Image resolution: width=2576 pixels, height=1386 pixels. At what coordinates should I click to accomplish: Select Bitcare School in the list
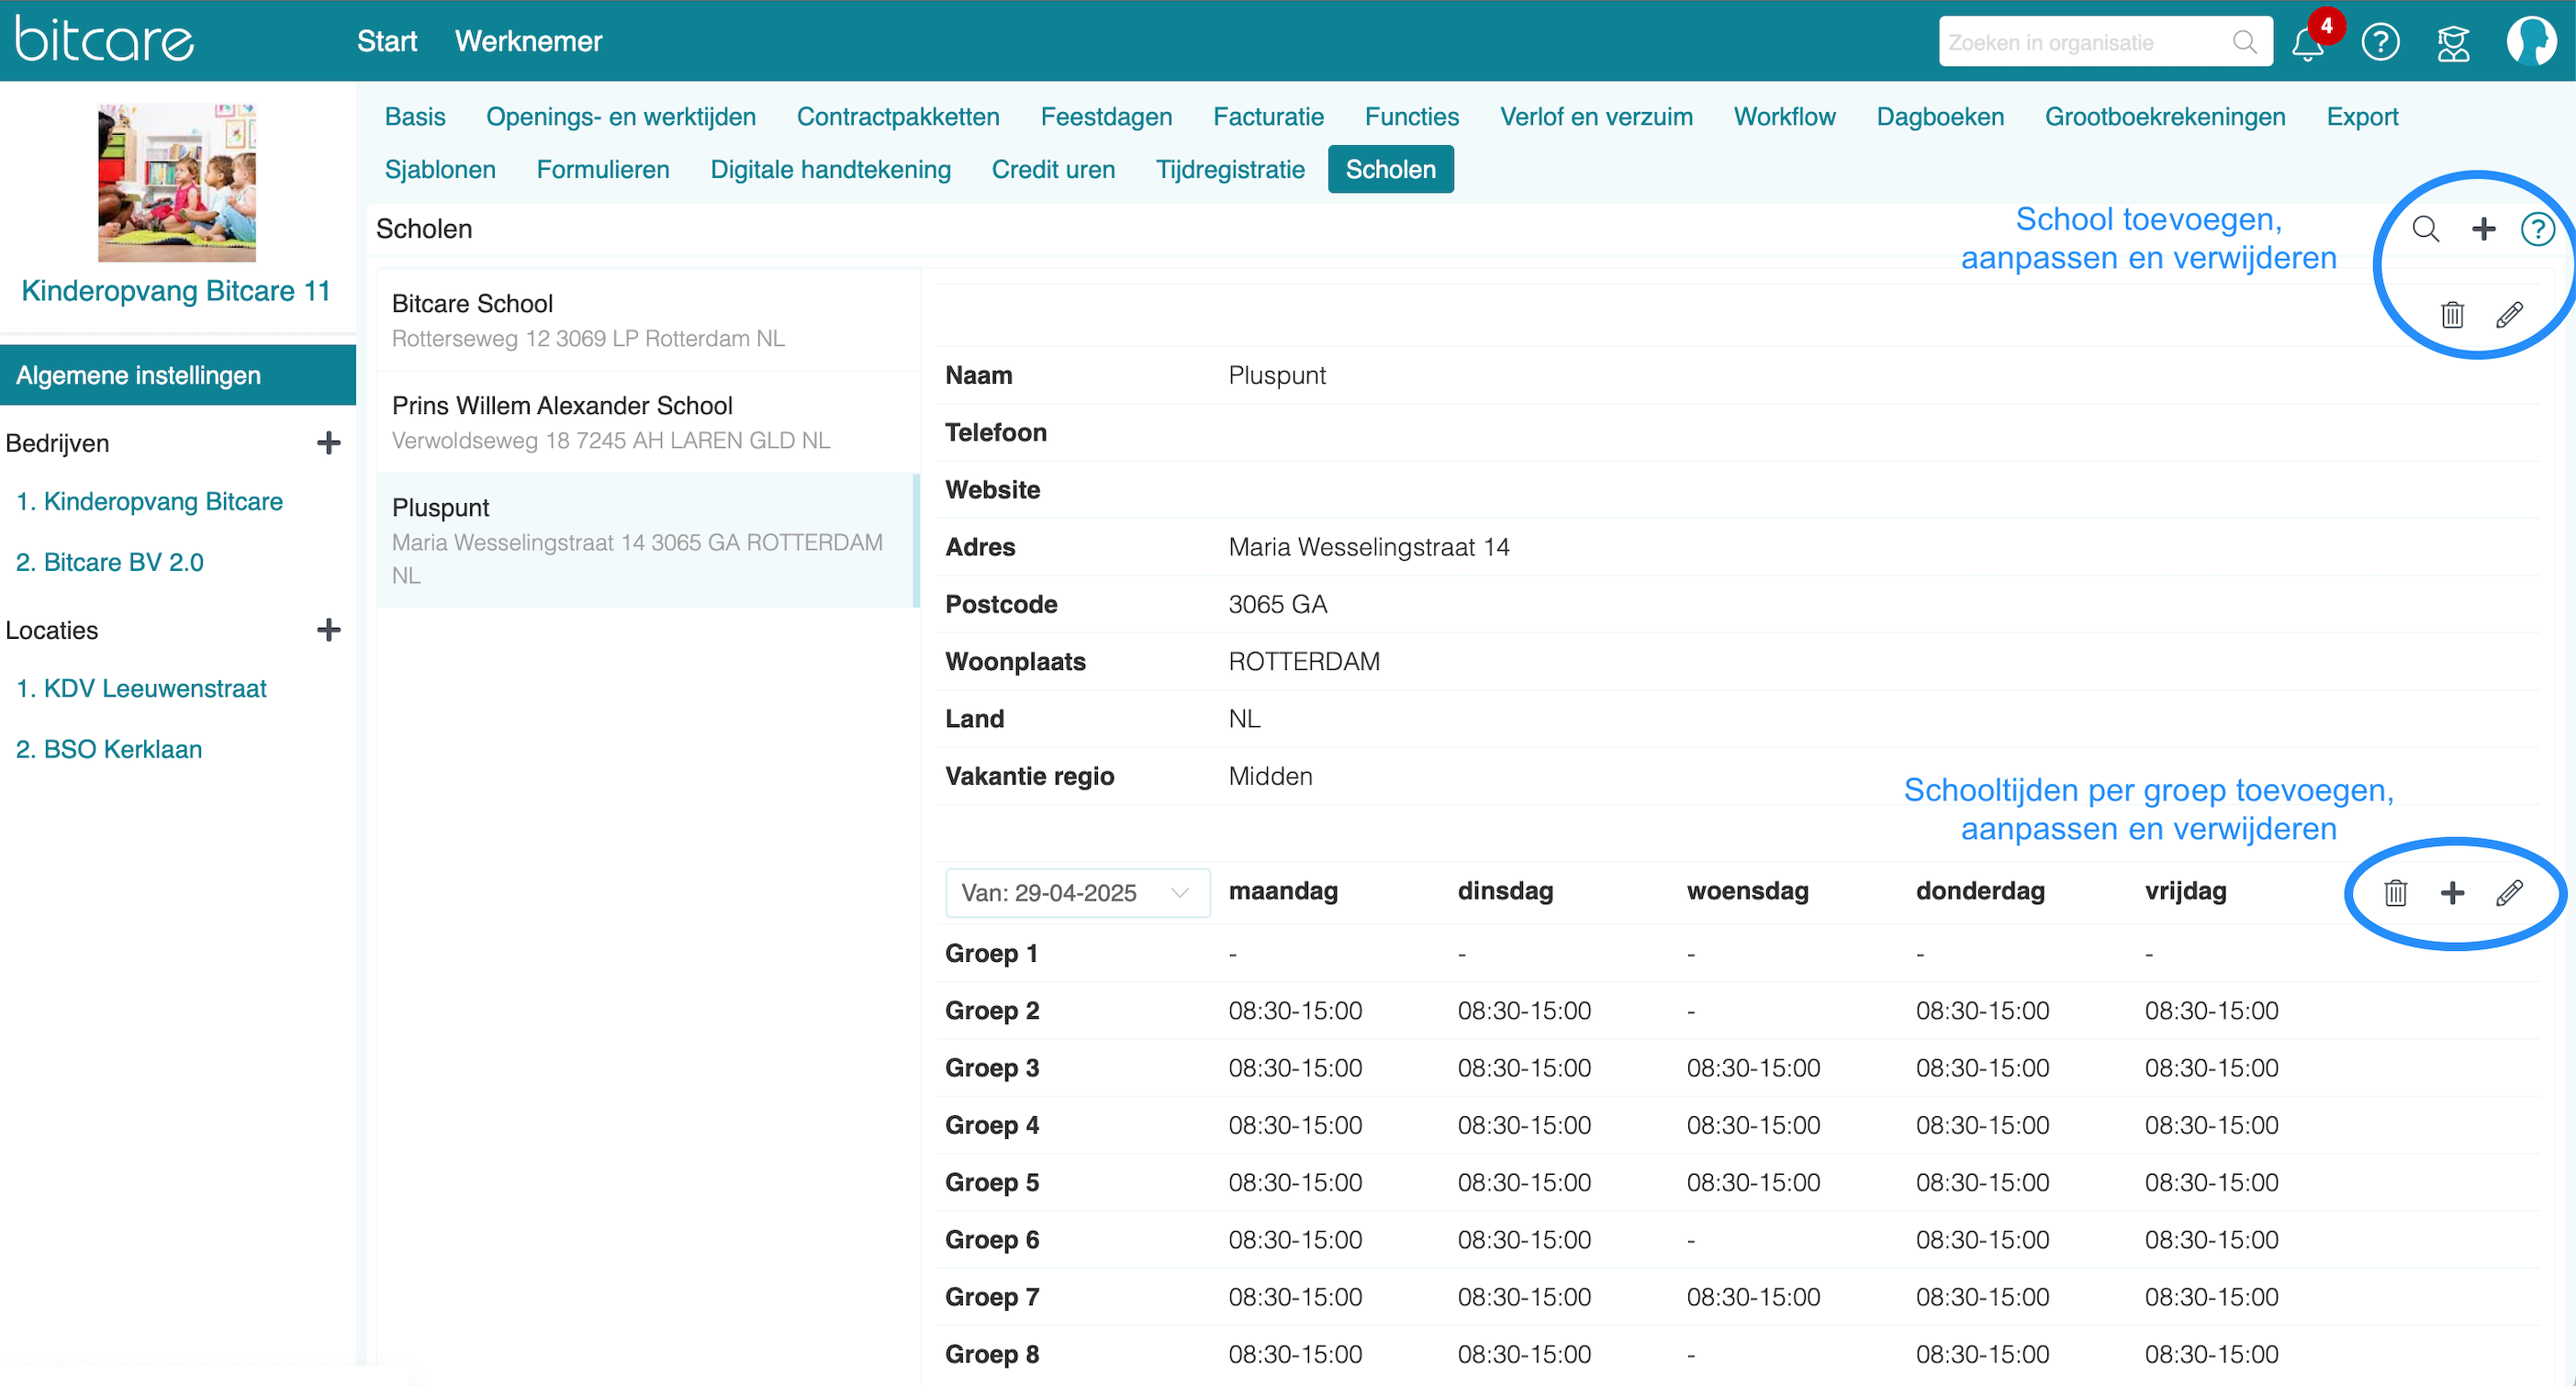click(x=647, y=320)
